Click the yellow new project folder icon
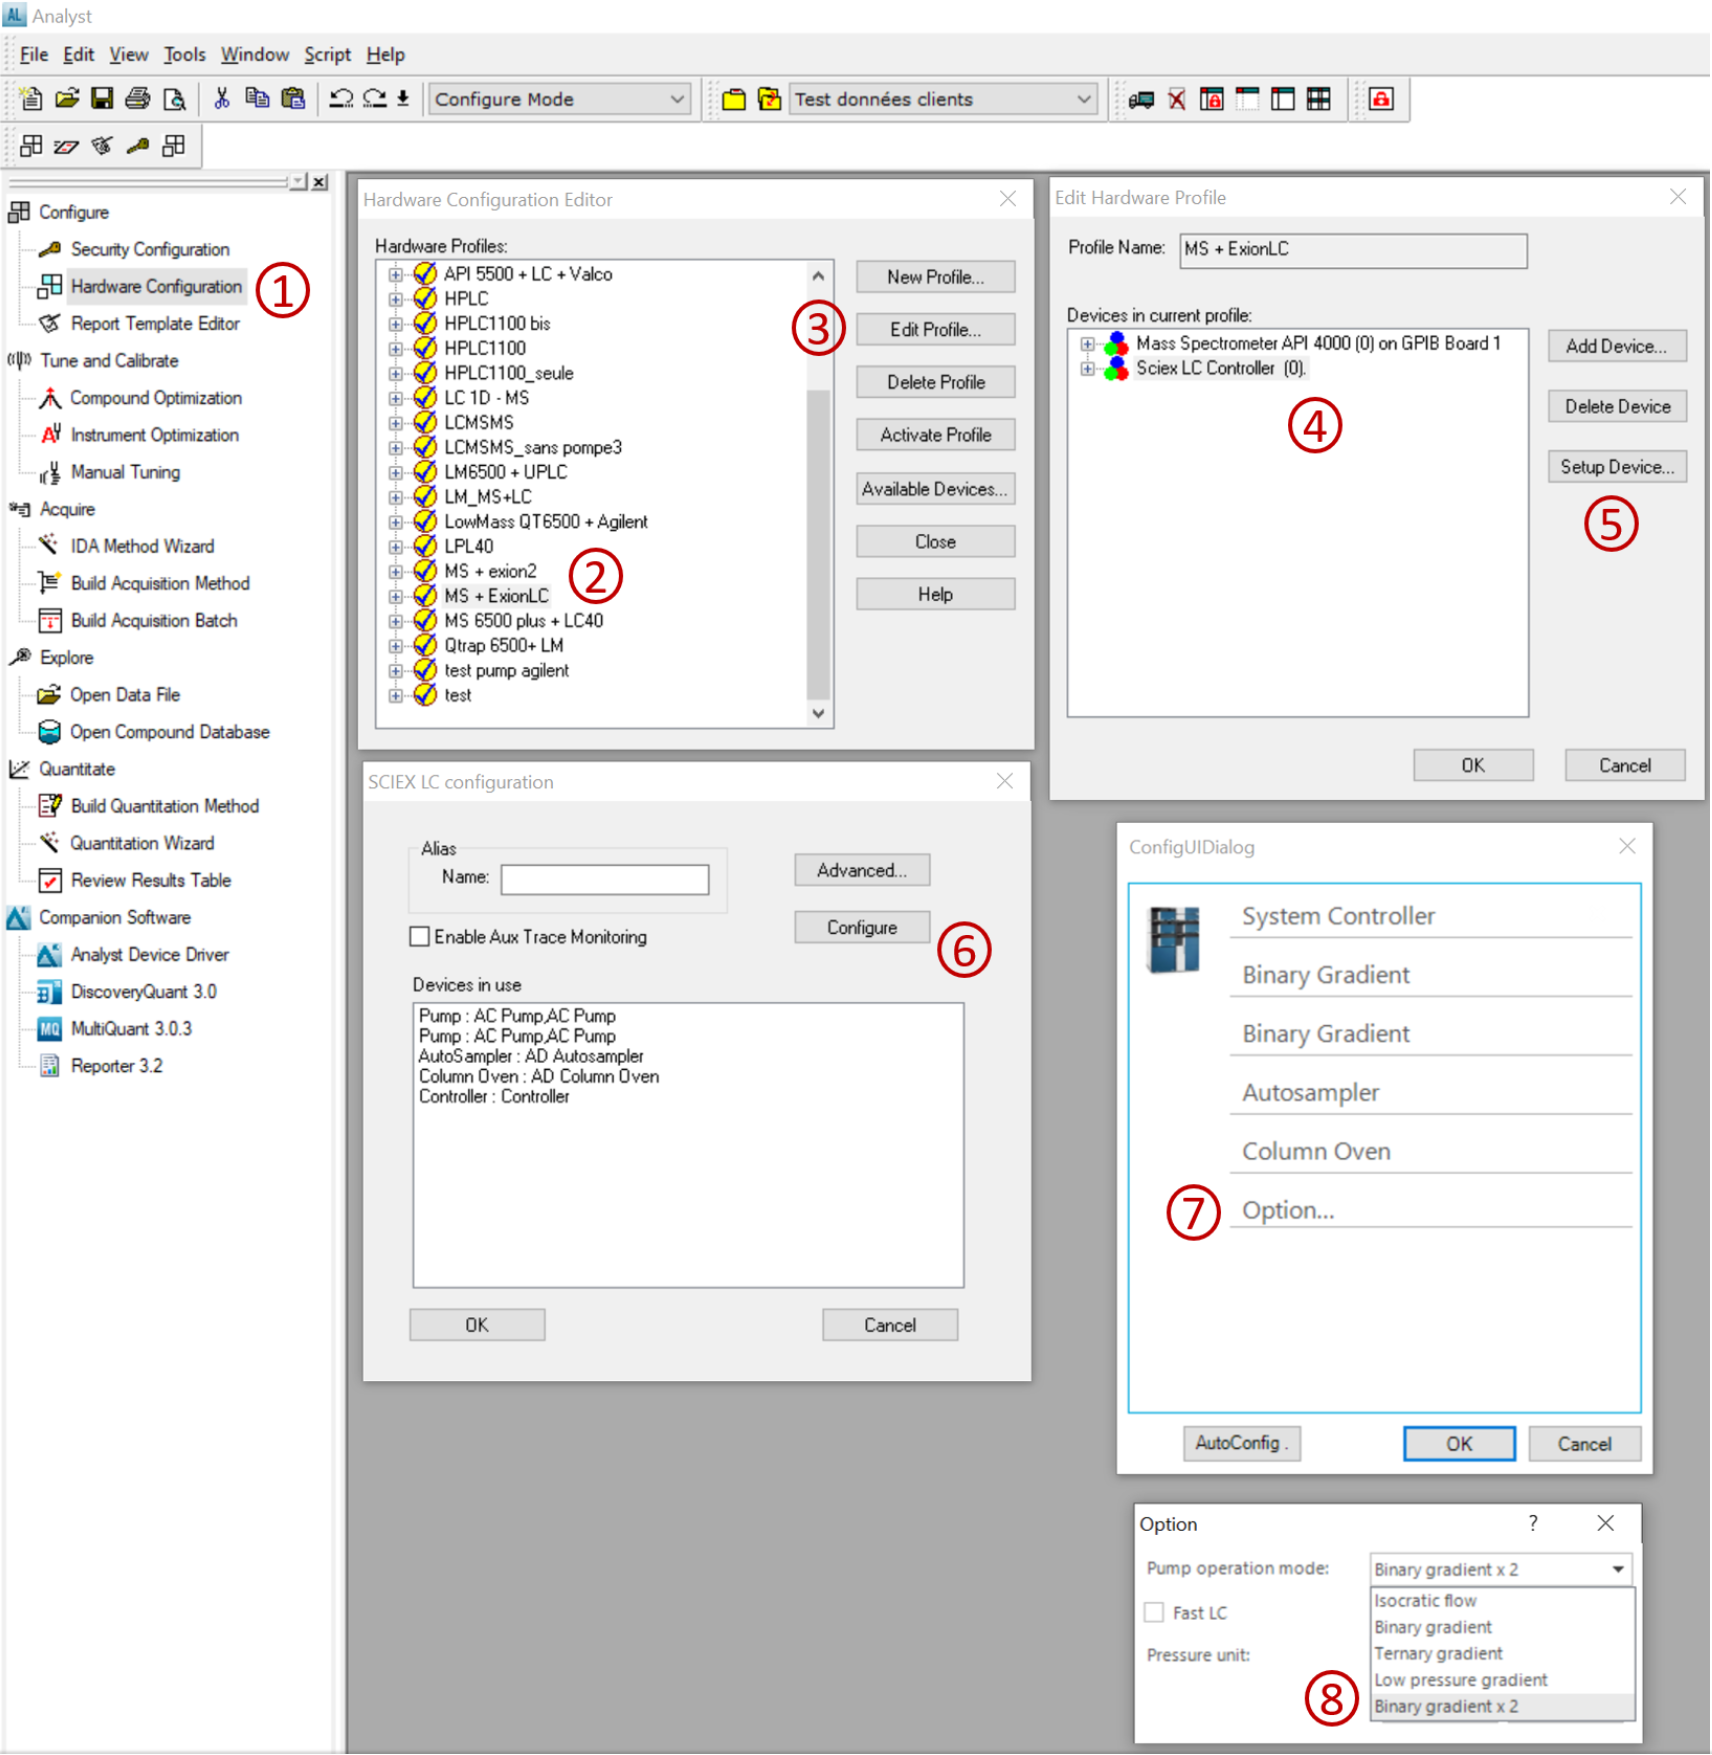The height and width of the screenshot is (1755, 1712). click(x=734, y=99)
